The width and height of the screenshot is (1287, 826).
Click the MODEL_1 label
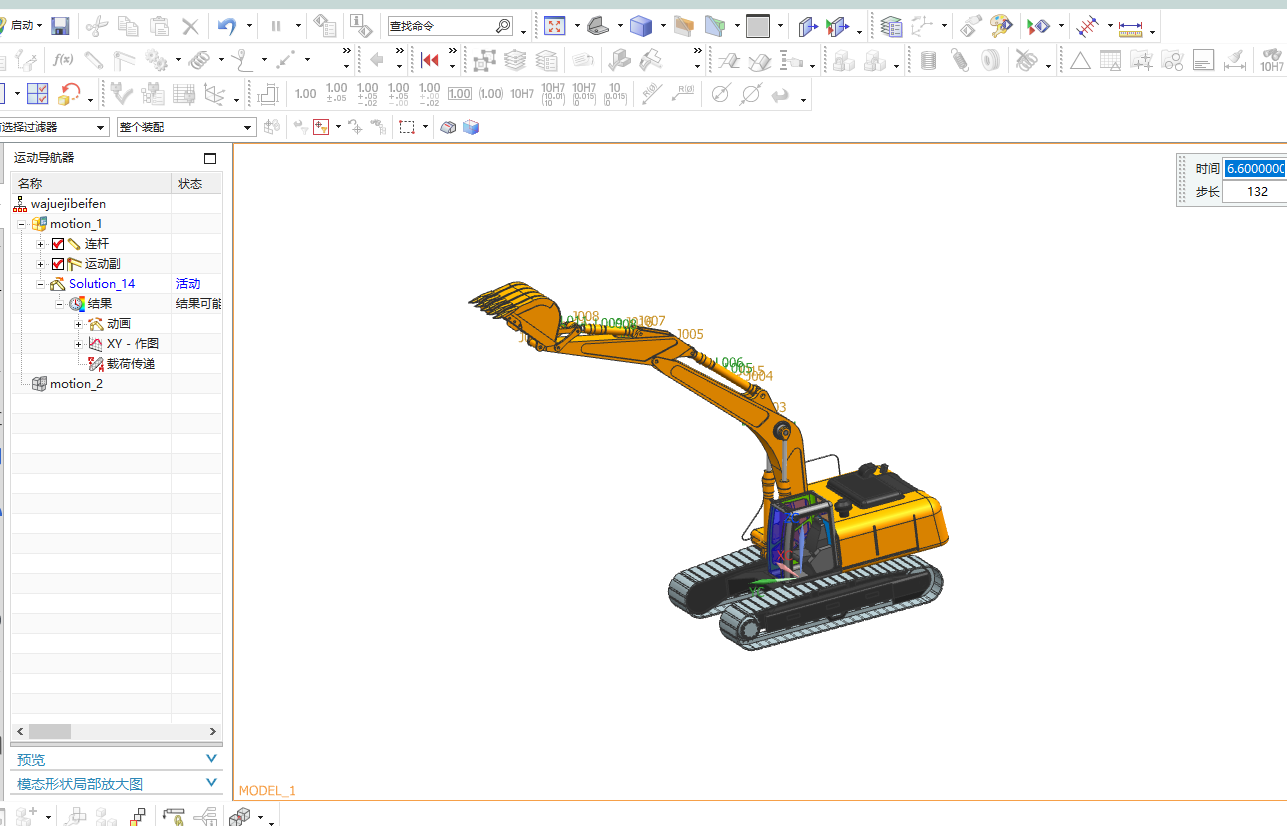(x=267, y=790)
